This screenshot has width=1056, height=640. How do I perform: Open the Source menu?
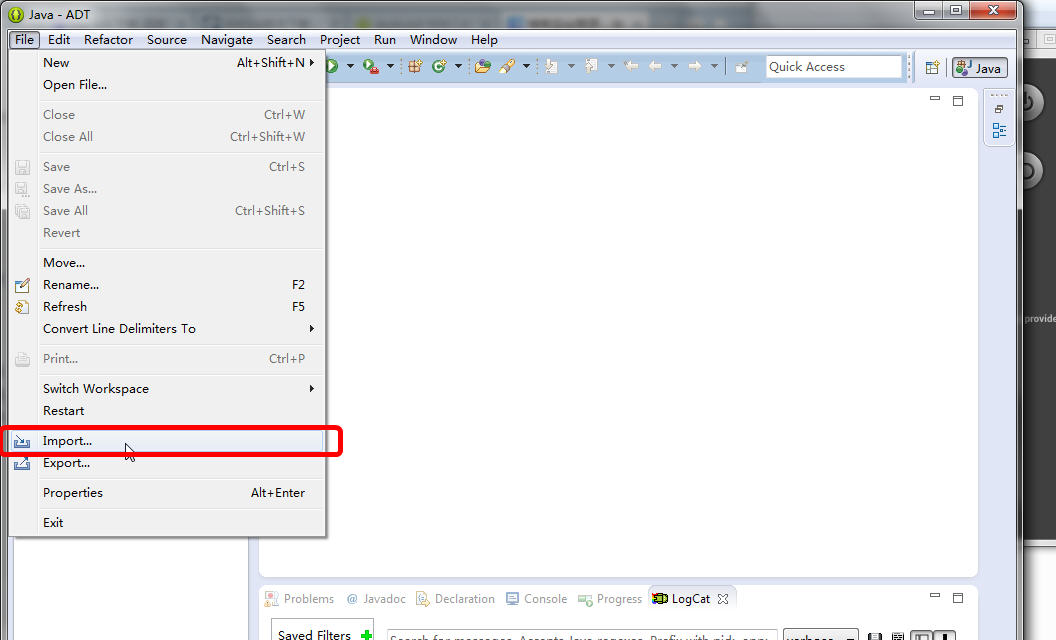[x=167, y=40]
